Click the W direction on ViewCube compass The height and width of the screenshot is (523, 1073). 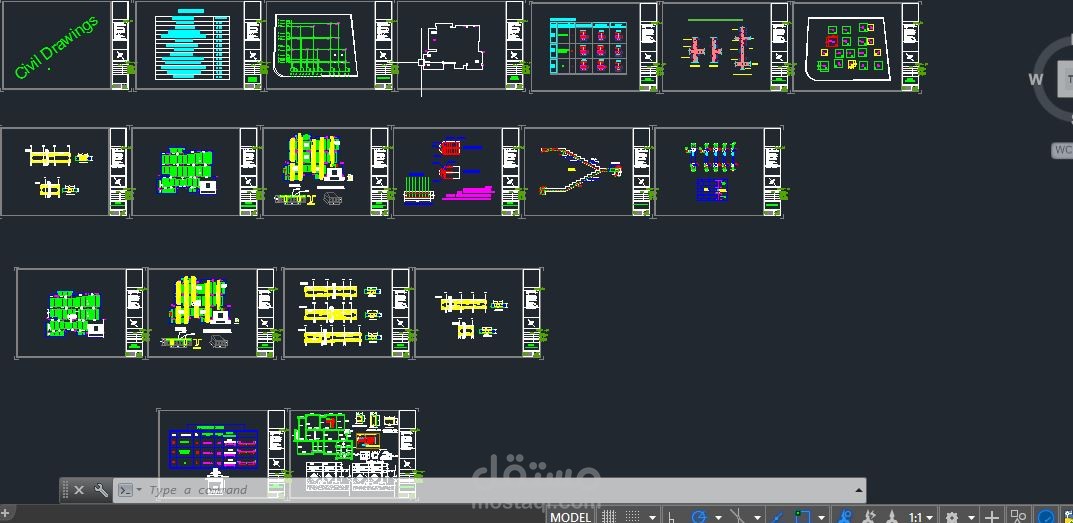click(x=1036, y=79)
